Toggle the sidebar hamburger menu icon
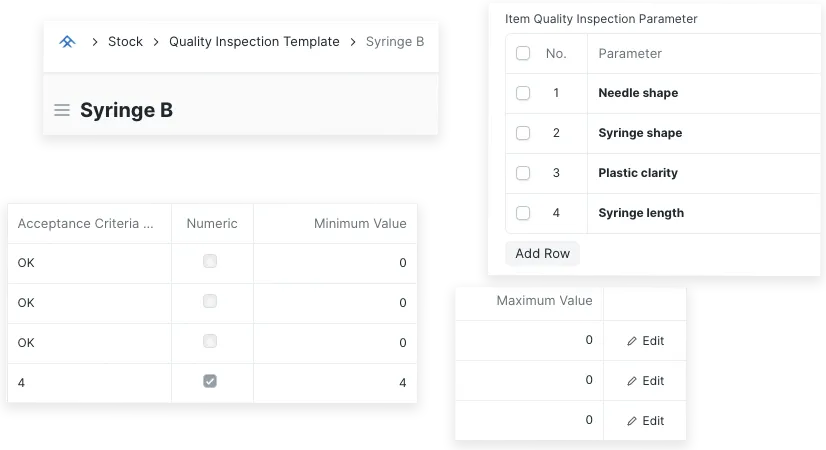 point(62,110)
